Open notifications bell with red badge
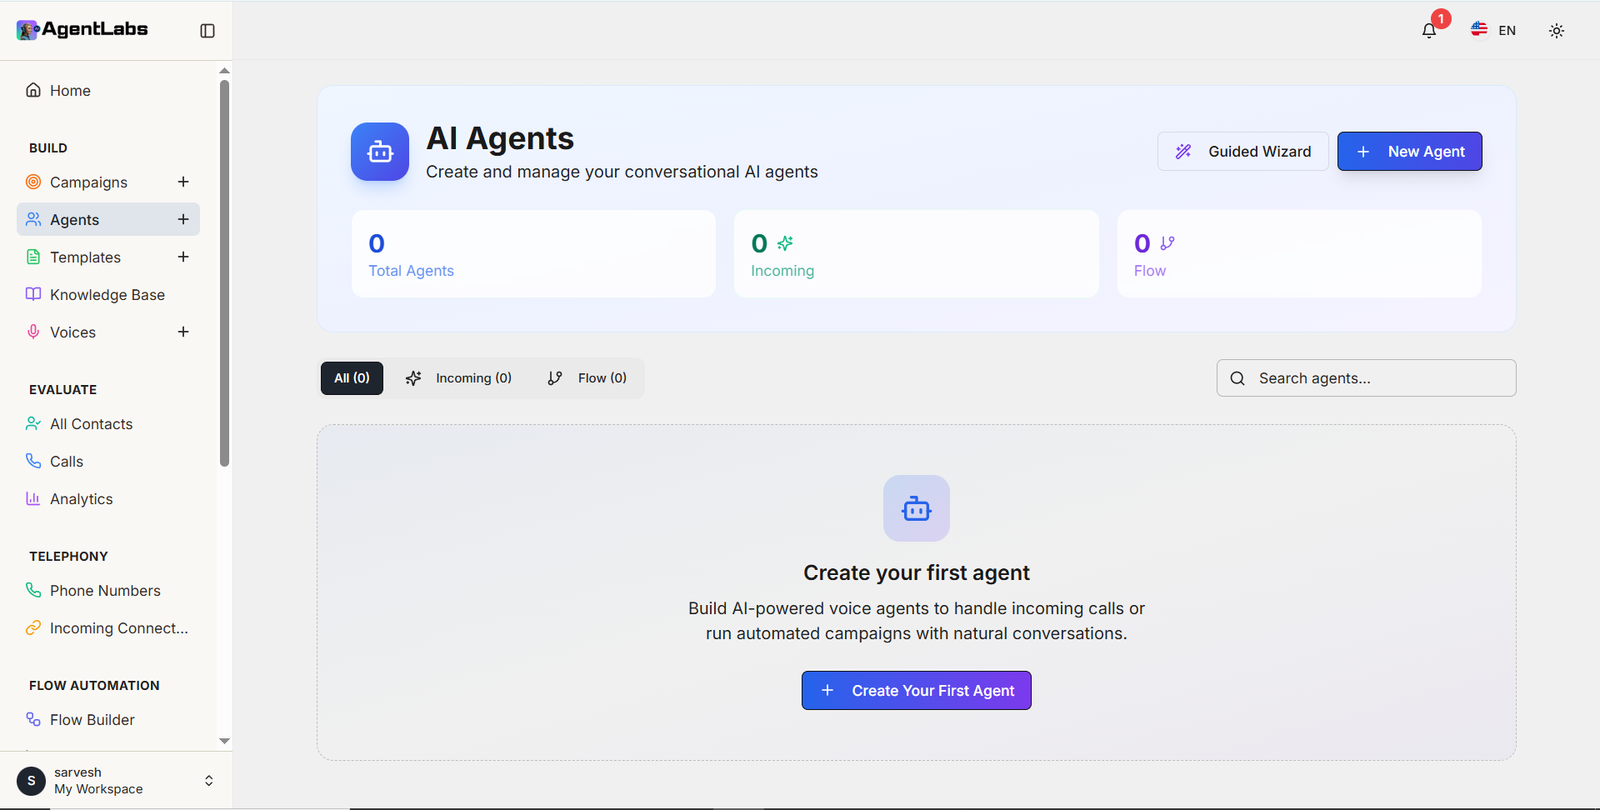Screen dimensions: 1600x810 (x=1430, y=30)
